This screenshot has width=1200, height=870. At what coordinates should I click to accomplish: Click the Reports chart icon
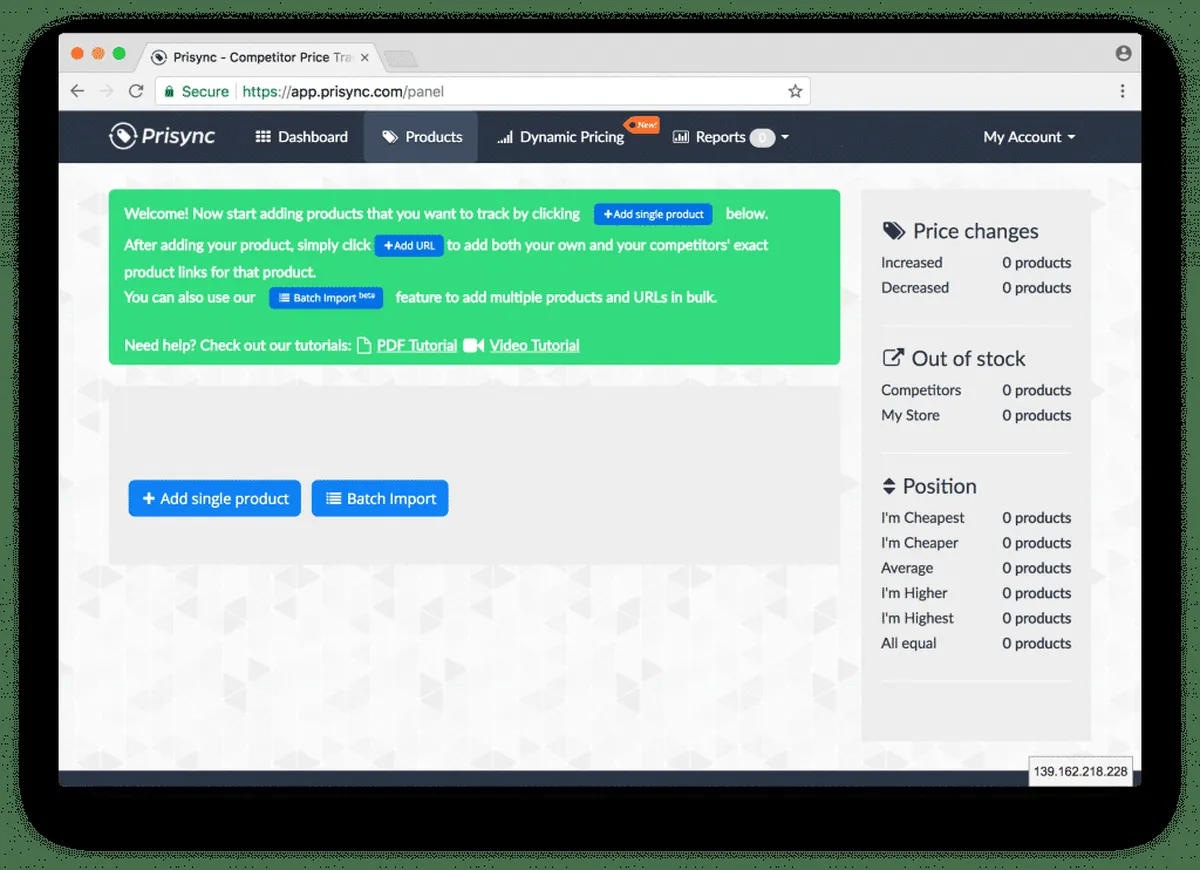(681, 137)
